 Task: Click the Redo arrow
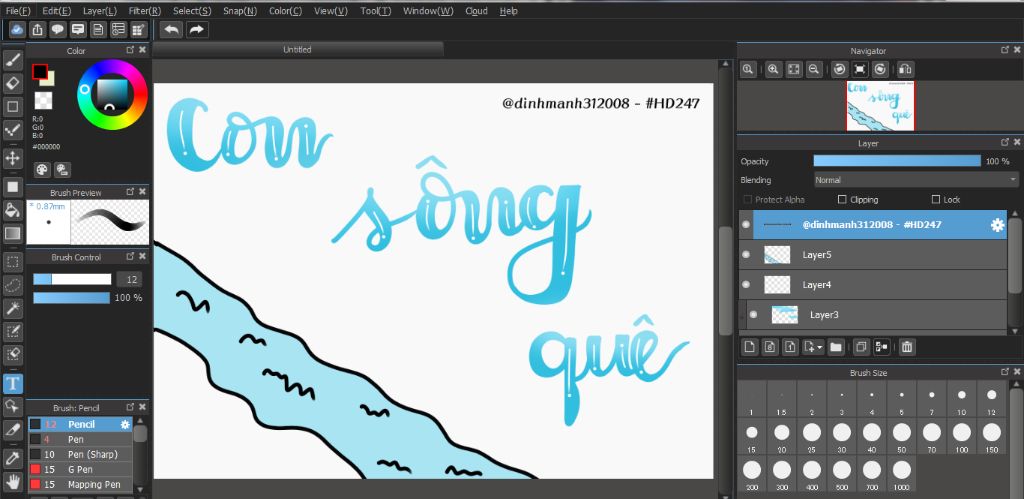(x=197, y=29)
